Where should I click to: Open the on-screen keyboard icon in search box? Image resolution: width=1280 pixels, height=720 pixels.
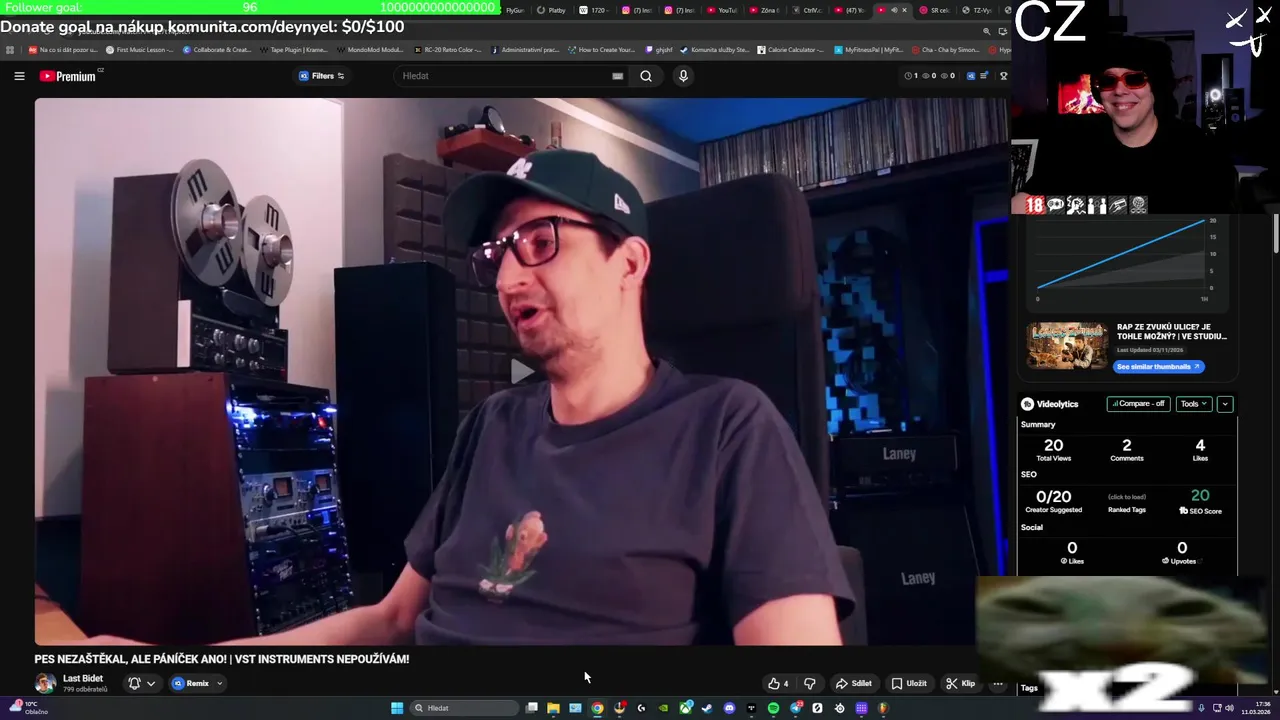[x=618, y=76]
